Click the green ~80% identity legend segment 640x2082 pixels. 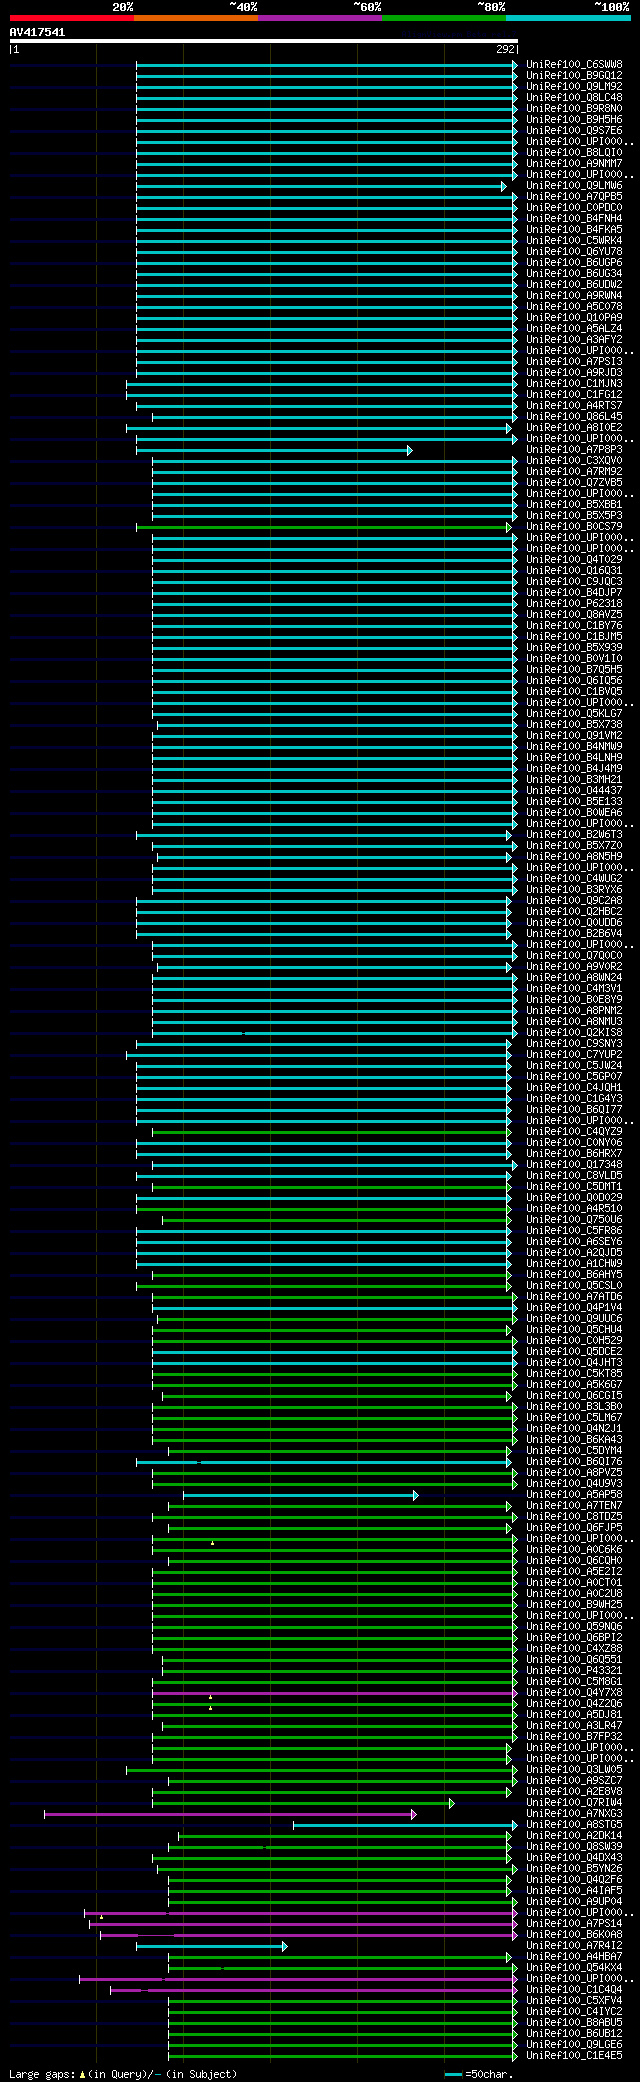coord(444,18)
